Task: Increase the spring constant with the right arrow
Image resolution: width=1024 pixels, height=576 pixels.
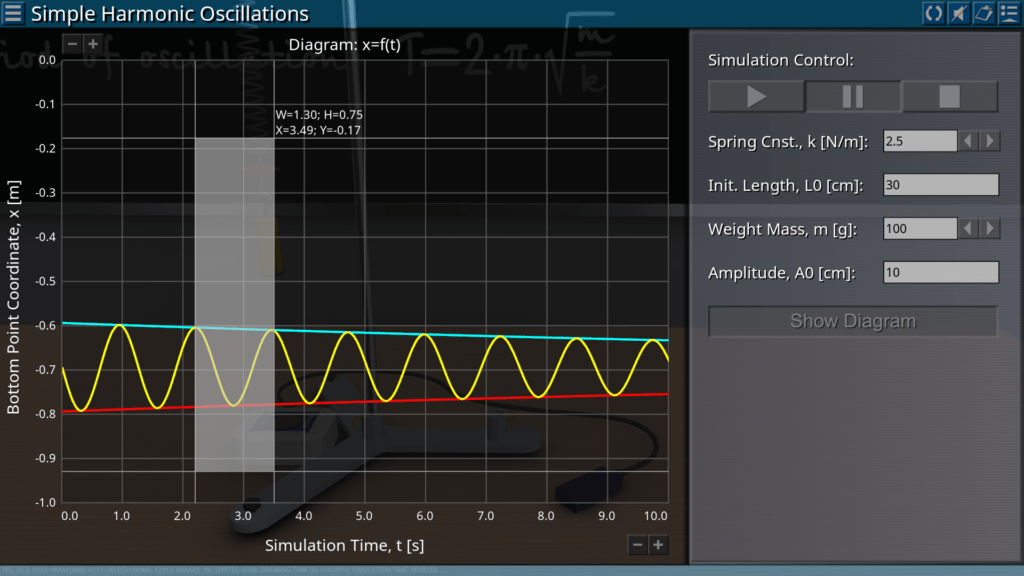Action: click(x=989, y=141)
